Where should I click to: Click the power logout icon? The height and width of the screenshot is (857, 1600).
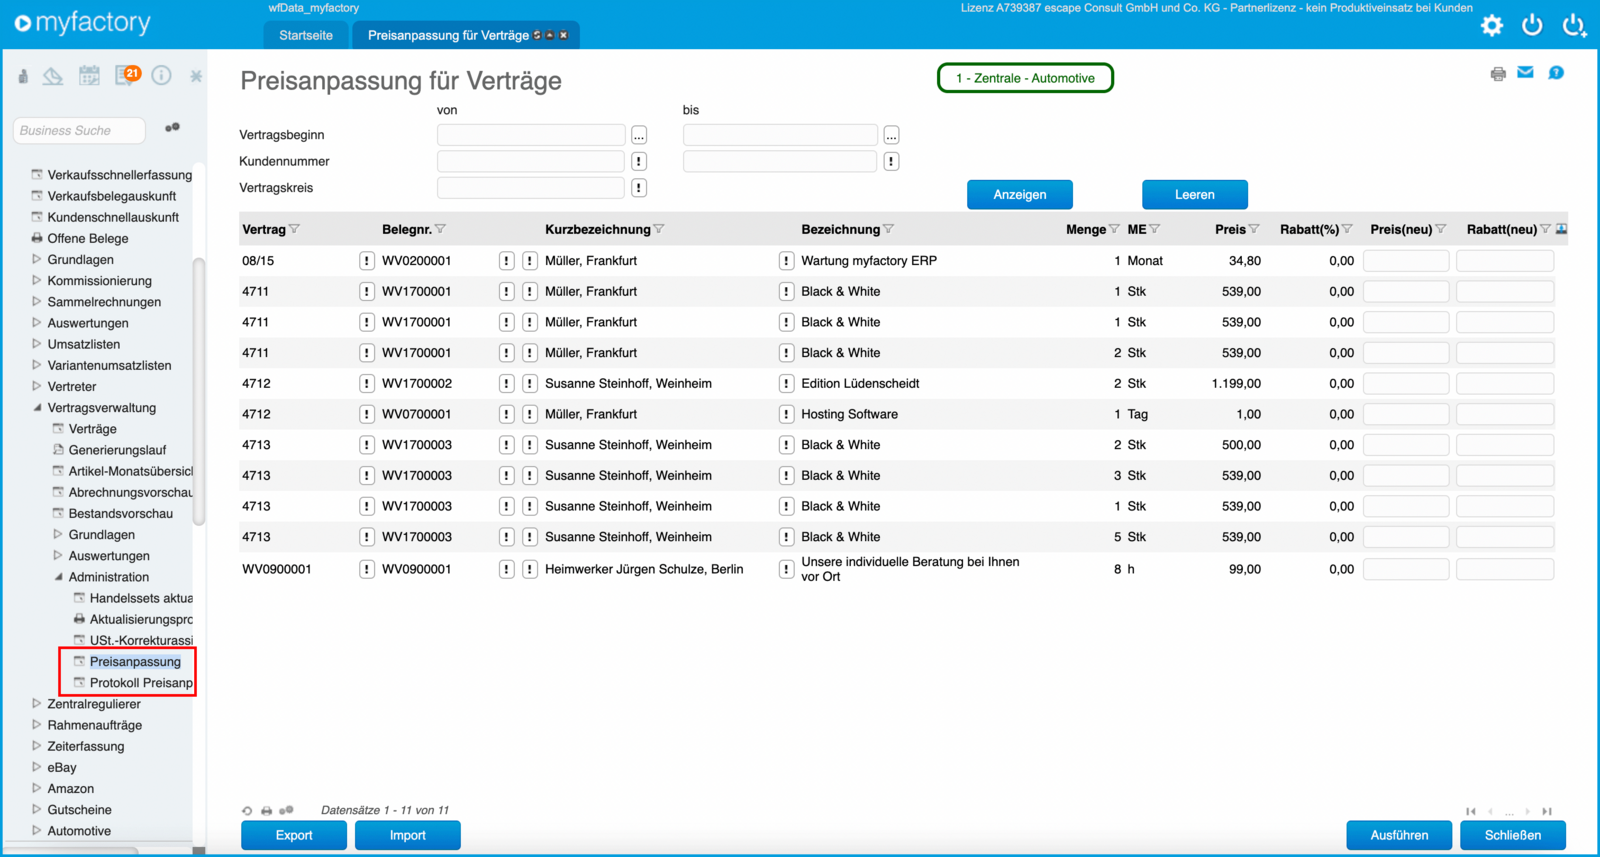pyautogui.click(x=1532, y=26)
